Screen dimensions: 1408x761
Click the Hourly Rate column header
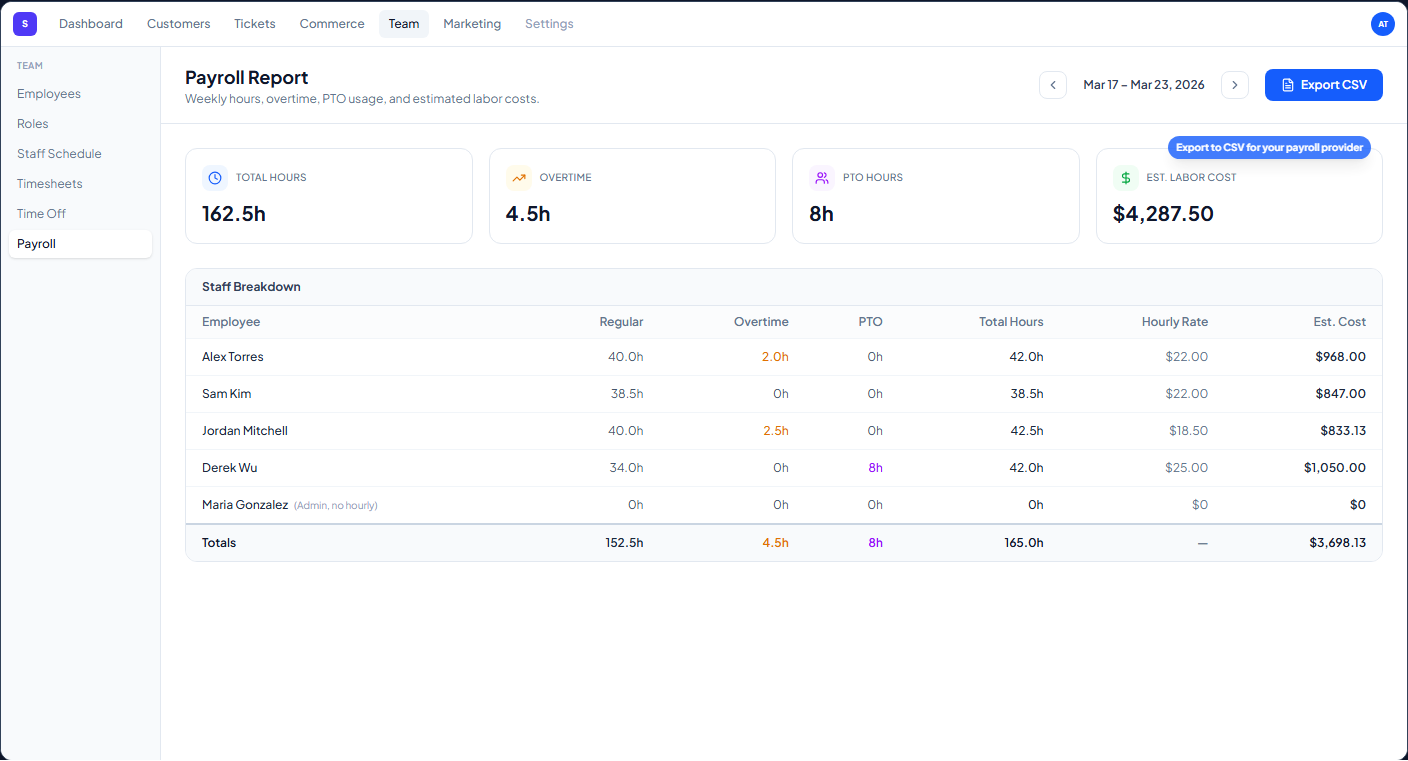pos(1175,322)
